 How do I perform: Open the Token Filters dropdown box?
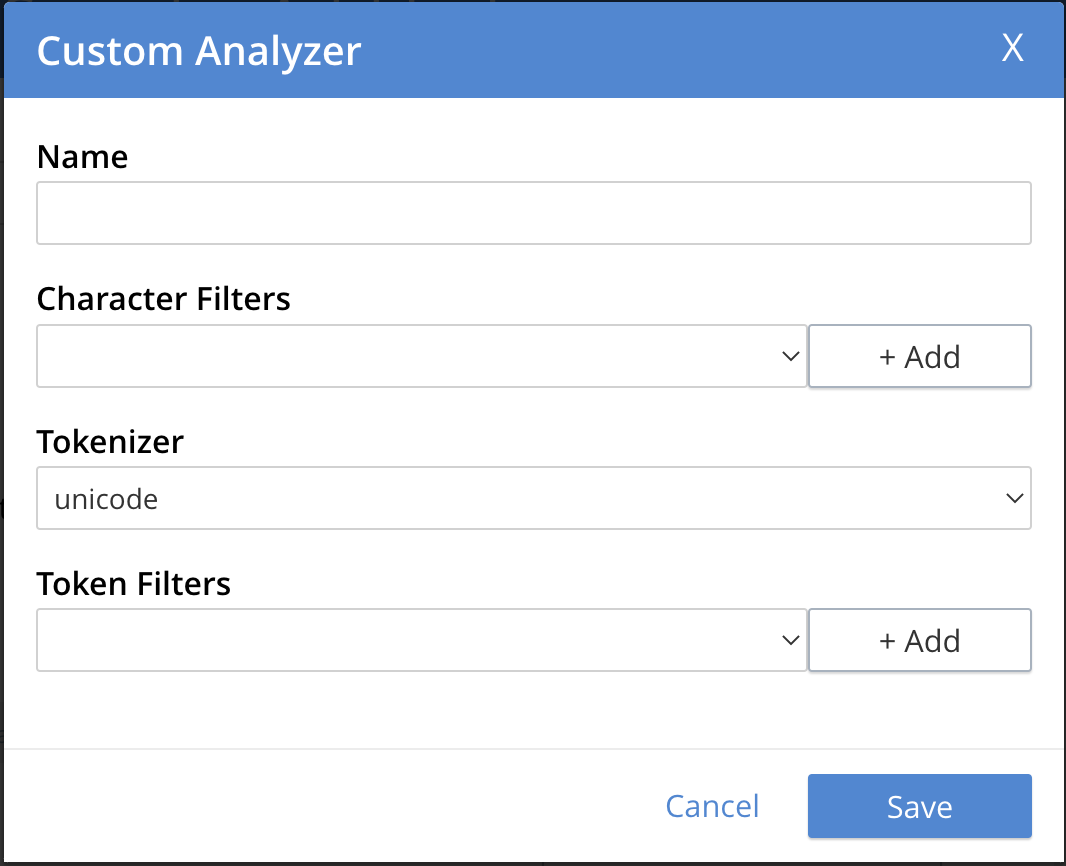pyautogui.click(x=410, y=640)
